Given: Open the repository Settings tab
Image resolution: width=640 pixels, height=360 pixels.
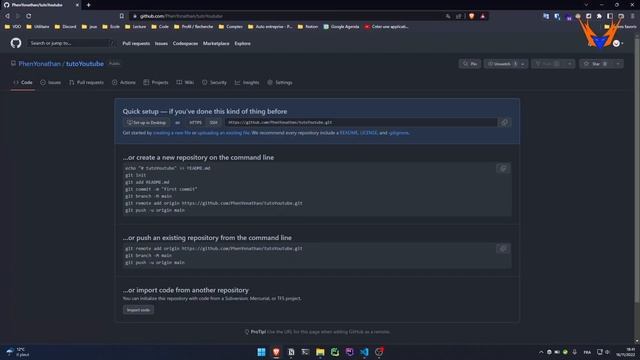Looking at the screenshot, I should [280, 82].
